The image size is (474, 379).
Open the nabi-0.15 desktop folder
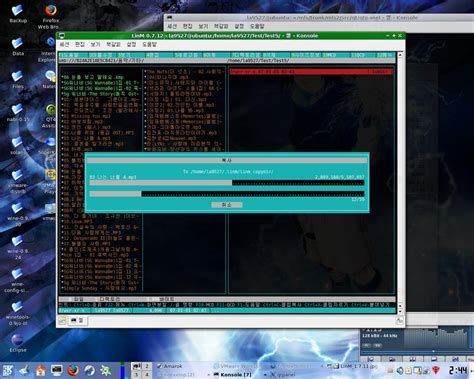click(x=17, y=112)
